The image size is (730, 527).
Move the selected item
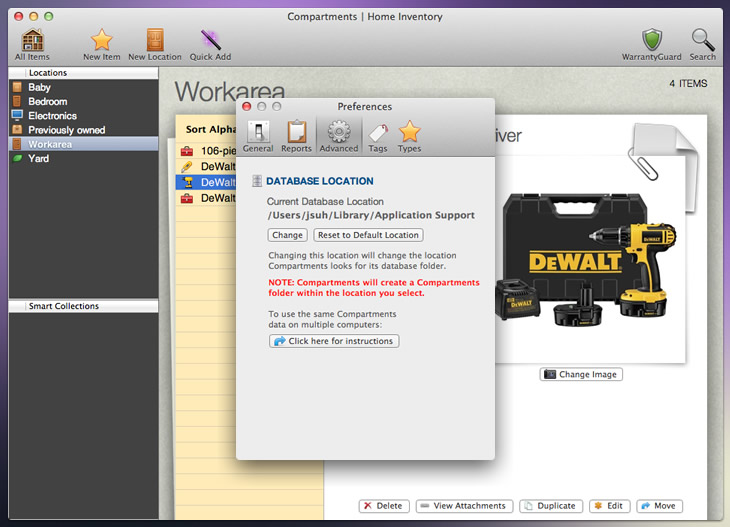pyautogui.click(x=659, y=506)
